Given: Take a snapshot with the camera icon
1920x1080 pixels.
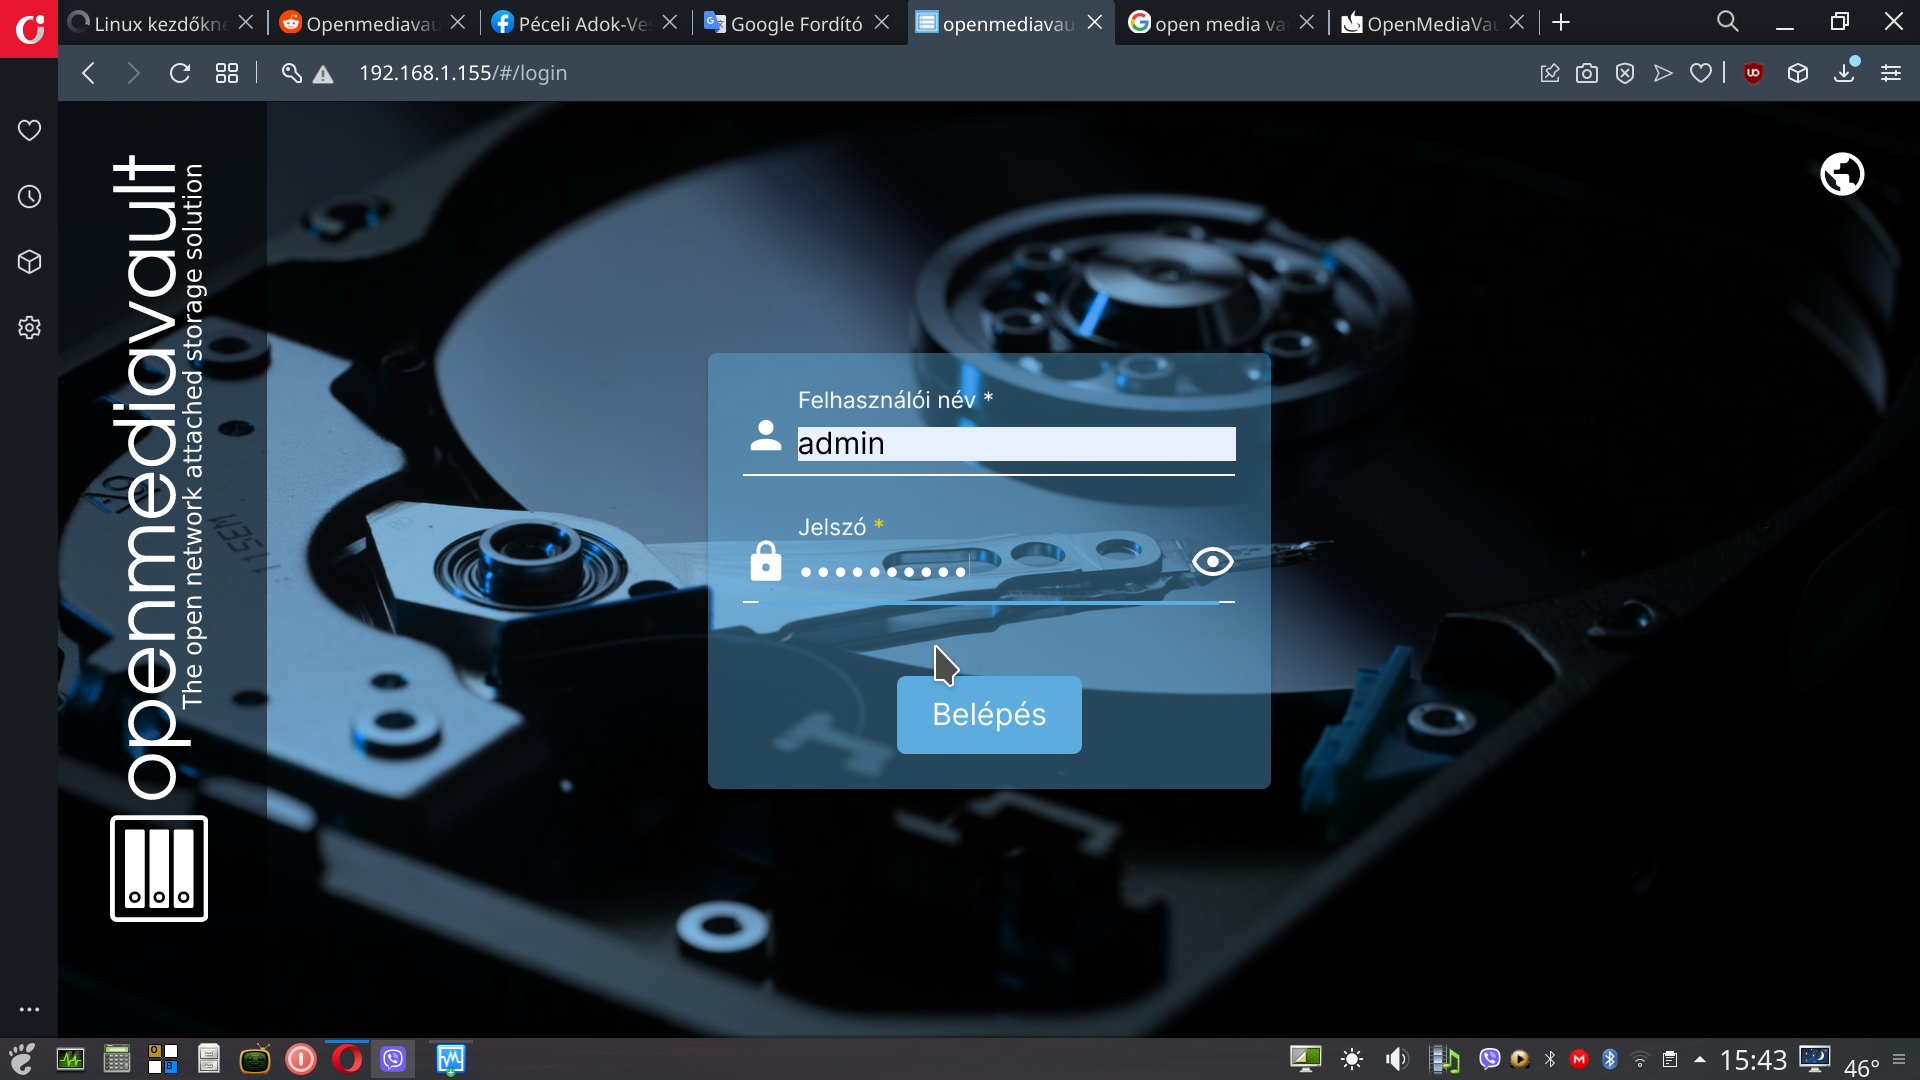Looking at the screenshot, I should pos(1587,73).
